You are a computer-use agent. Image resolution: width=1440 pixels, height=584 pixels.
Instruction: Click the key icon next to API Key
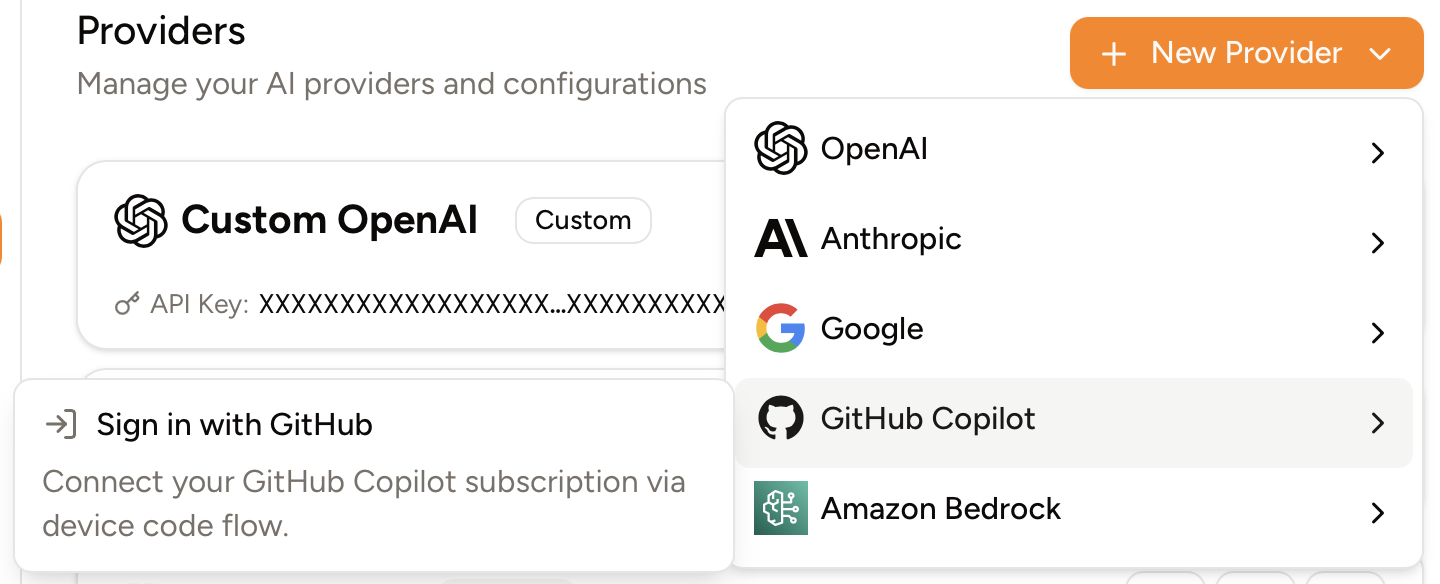click(126, 303)
